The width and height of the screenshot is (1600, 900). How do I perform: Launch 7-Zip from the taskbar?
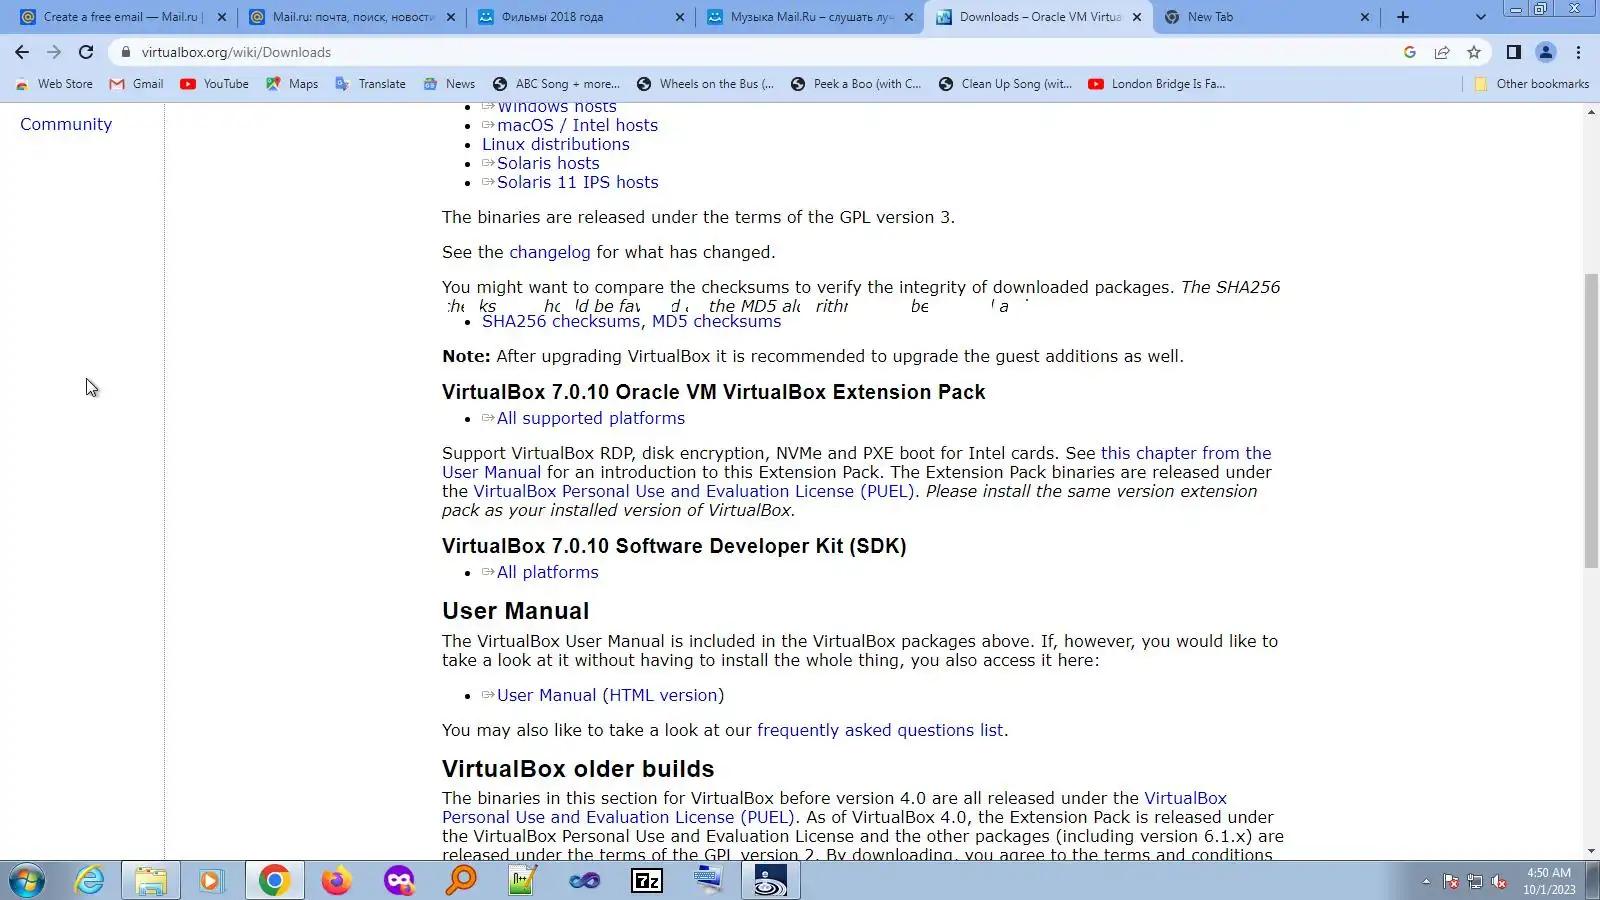coord(647,881)
